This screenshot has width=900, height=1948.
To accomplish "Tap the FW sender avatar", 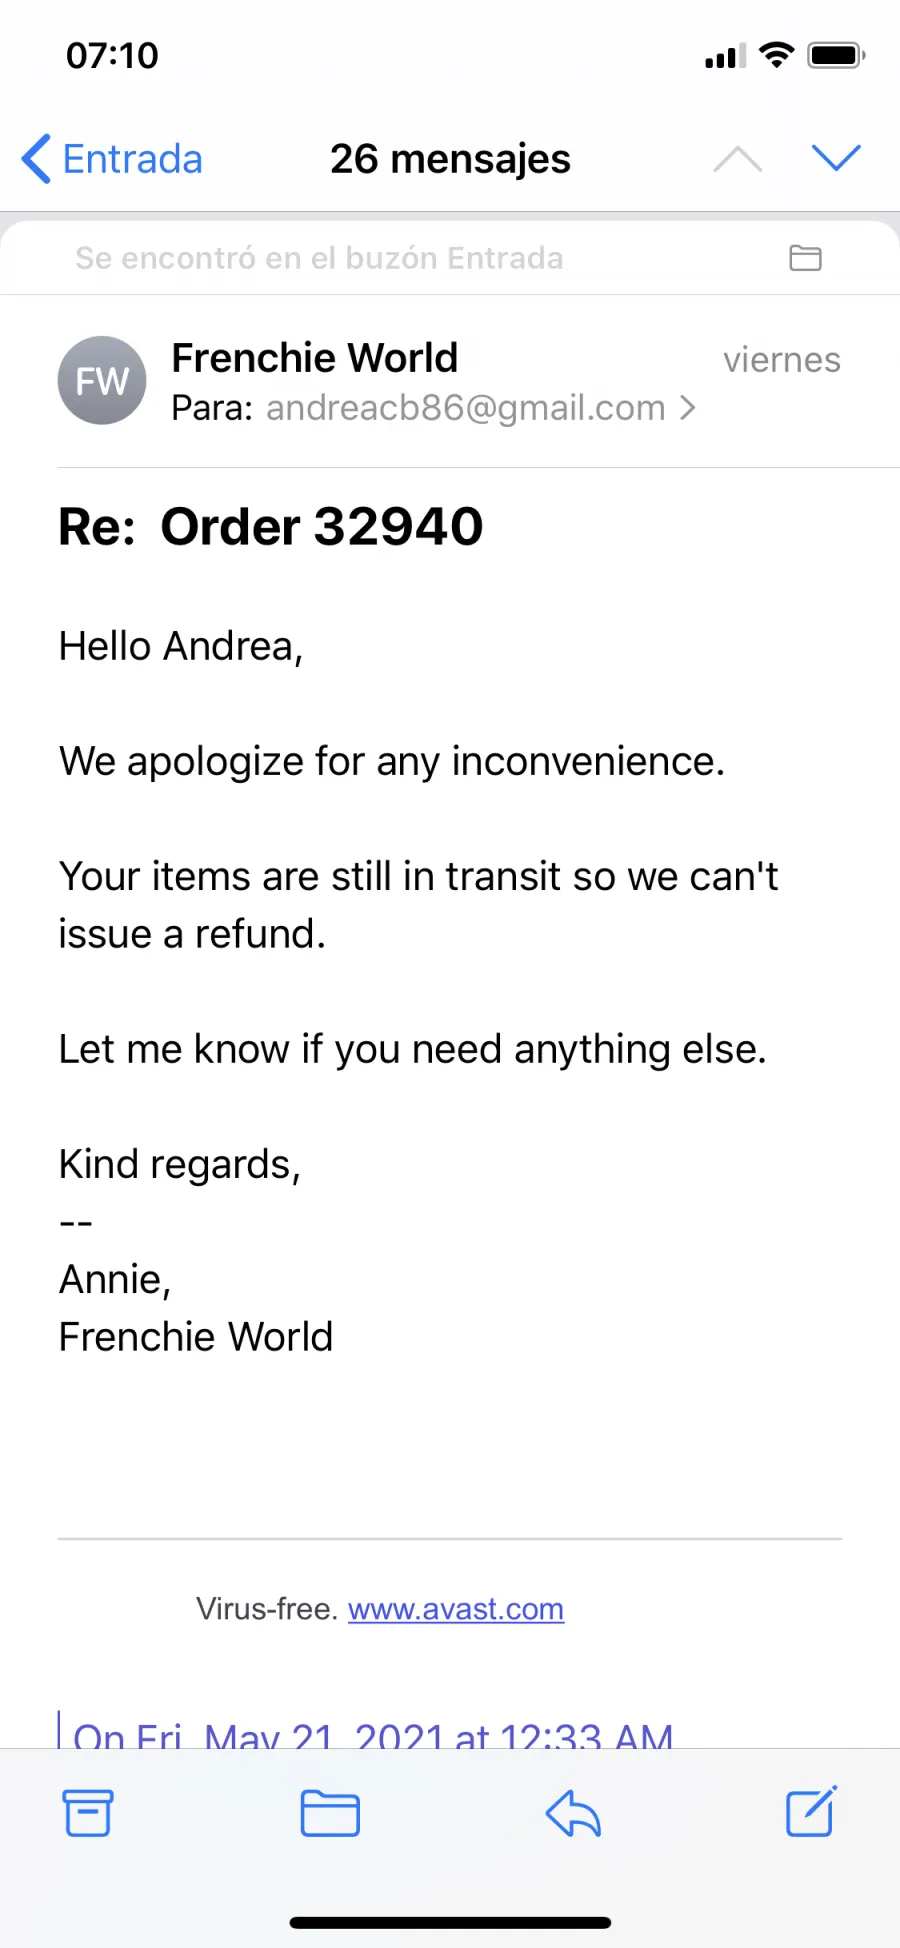I will [x=102, y=380].
